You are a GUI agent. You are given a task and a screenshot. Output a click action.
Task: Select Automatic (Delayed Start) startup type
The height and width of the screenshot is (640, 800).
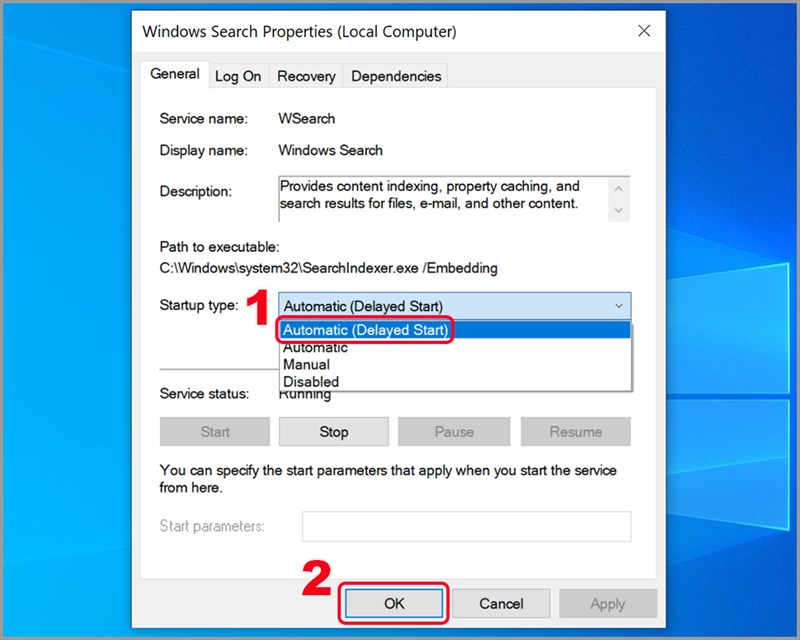pyautogui.click(x=365, y=330)
